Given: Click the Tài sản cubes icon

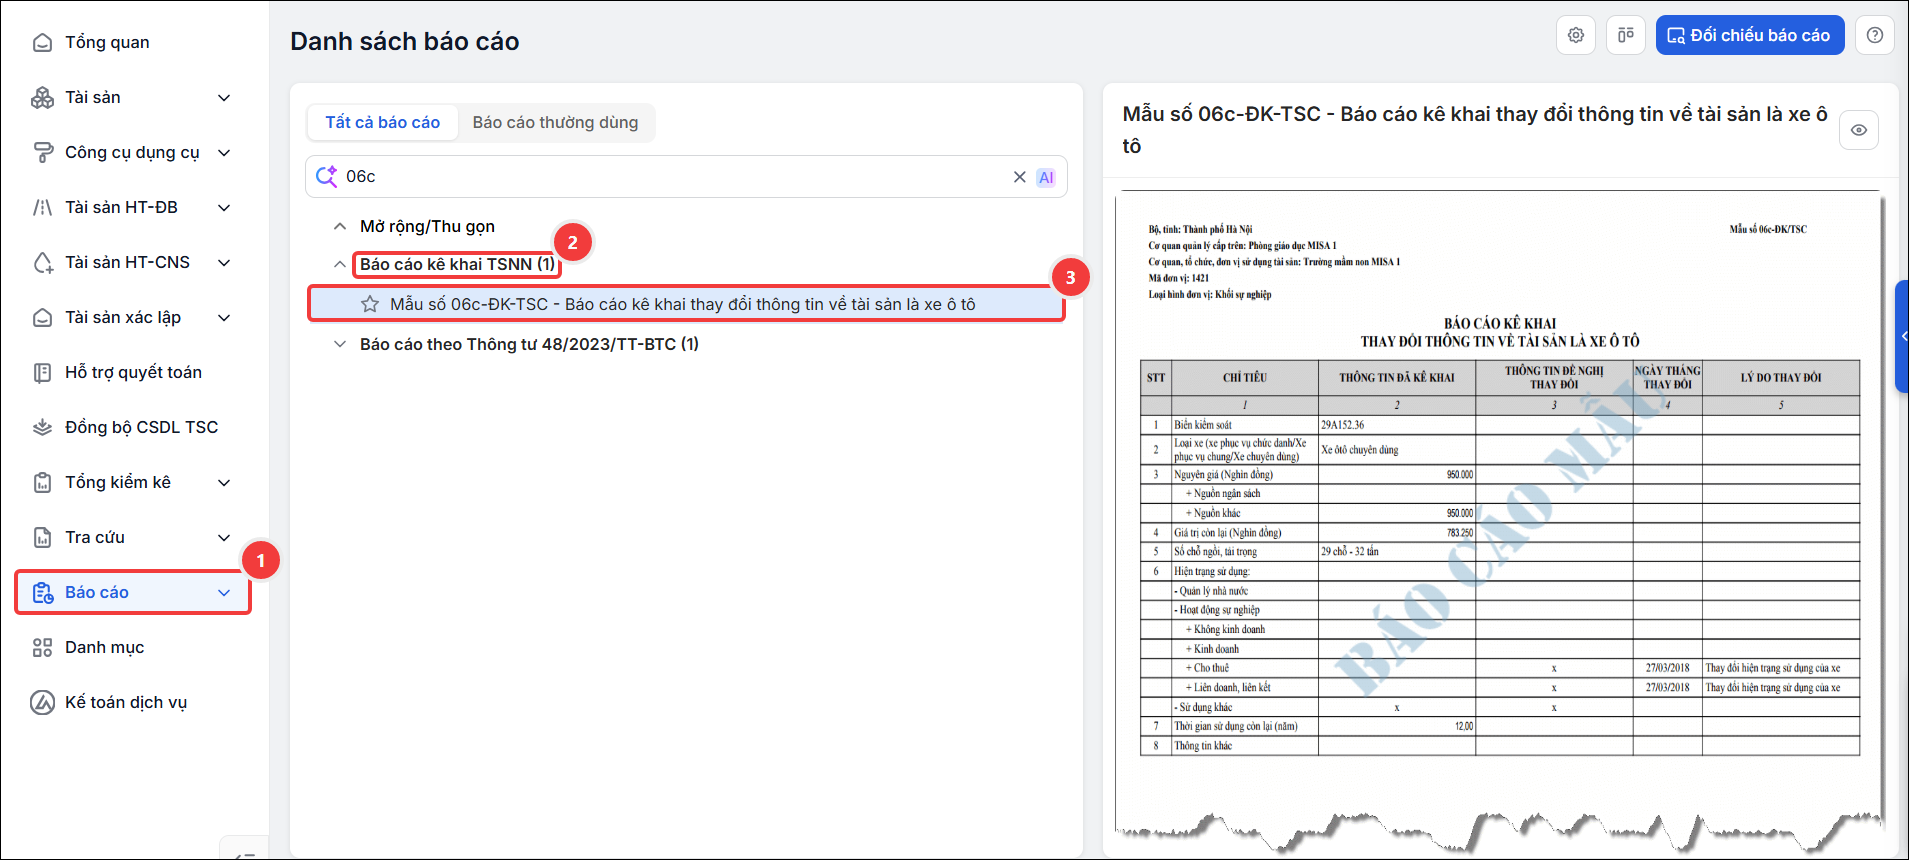Looking at the screenshot, I should click(42, 97).
